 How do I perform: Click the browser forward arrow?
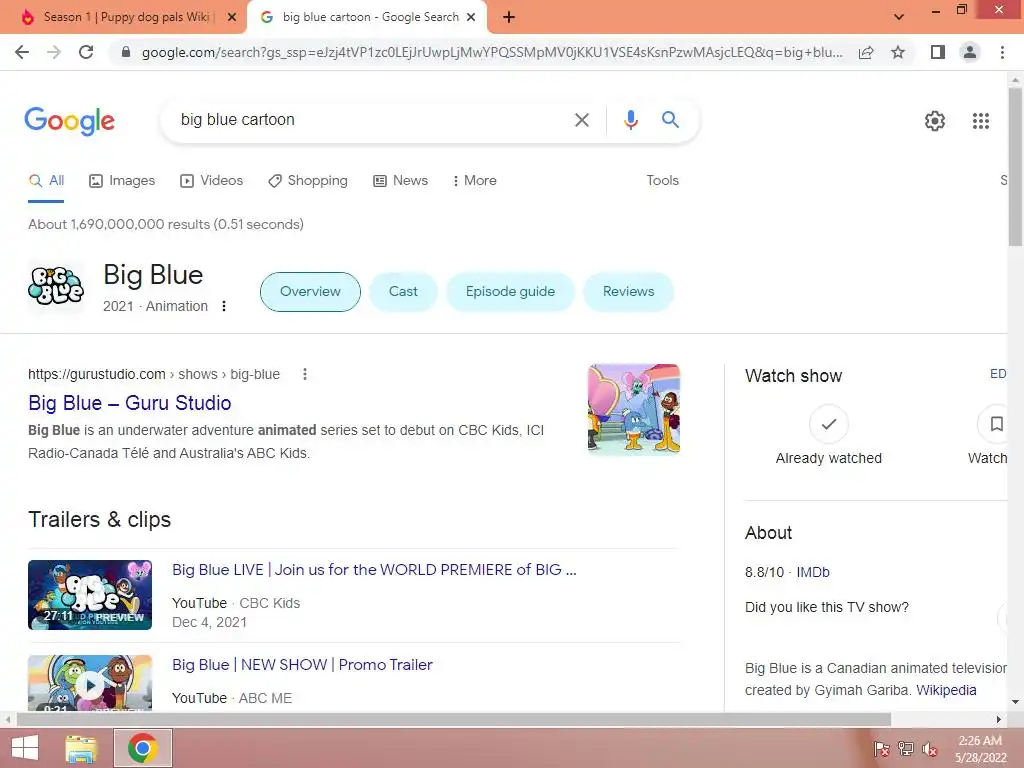(x=54, y=52)
